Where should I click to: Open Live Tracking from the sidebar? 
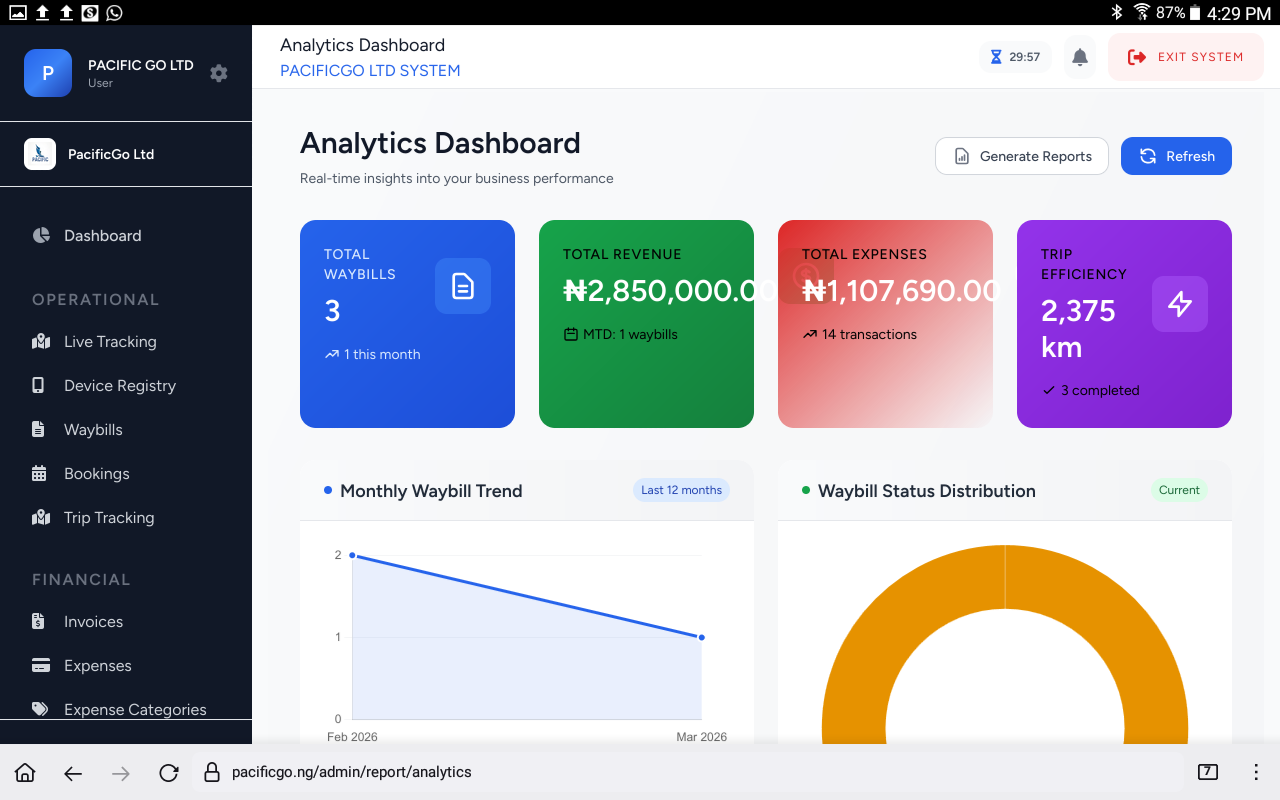pos(110,341)
